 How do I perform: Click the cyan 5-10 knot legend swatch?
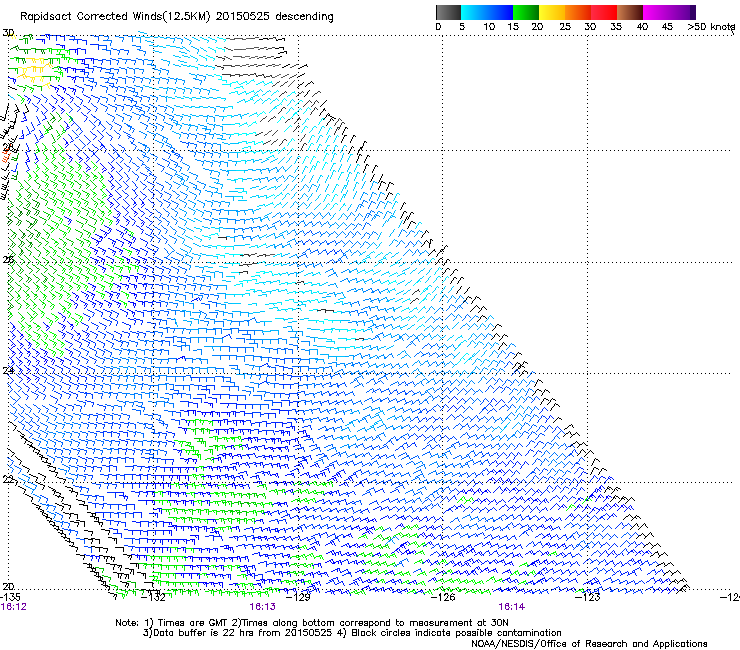click(473, 12)
